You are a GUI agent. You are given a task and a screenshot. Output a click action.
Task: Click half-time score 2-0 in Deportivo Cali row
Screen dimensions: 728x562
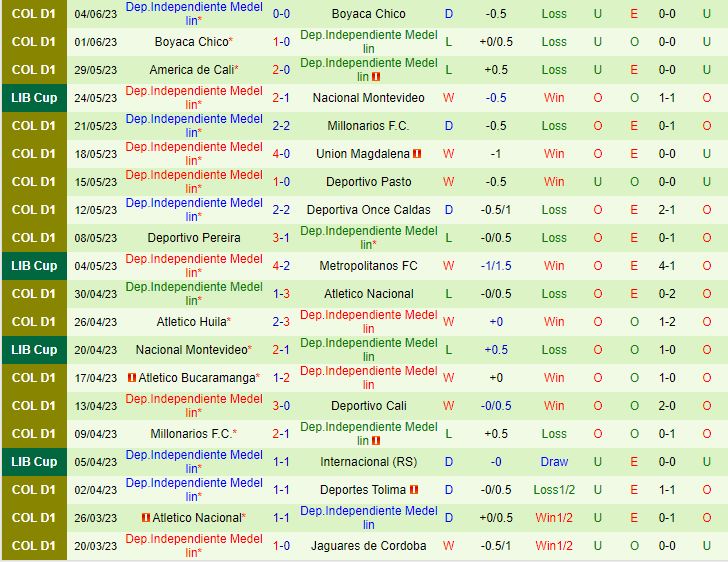click(x=667, y=406)
